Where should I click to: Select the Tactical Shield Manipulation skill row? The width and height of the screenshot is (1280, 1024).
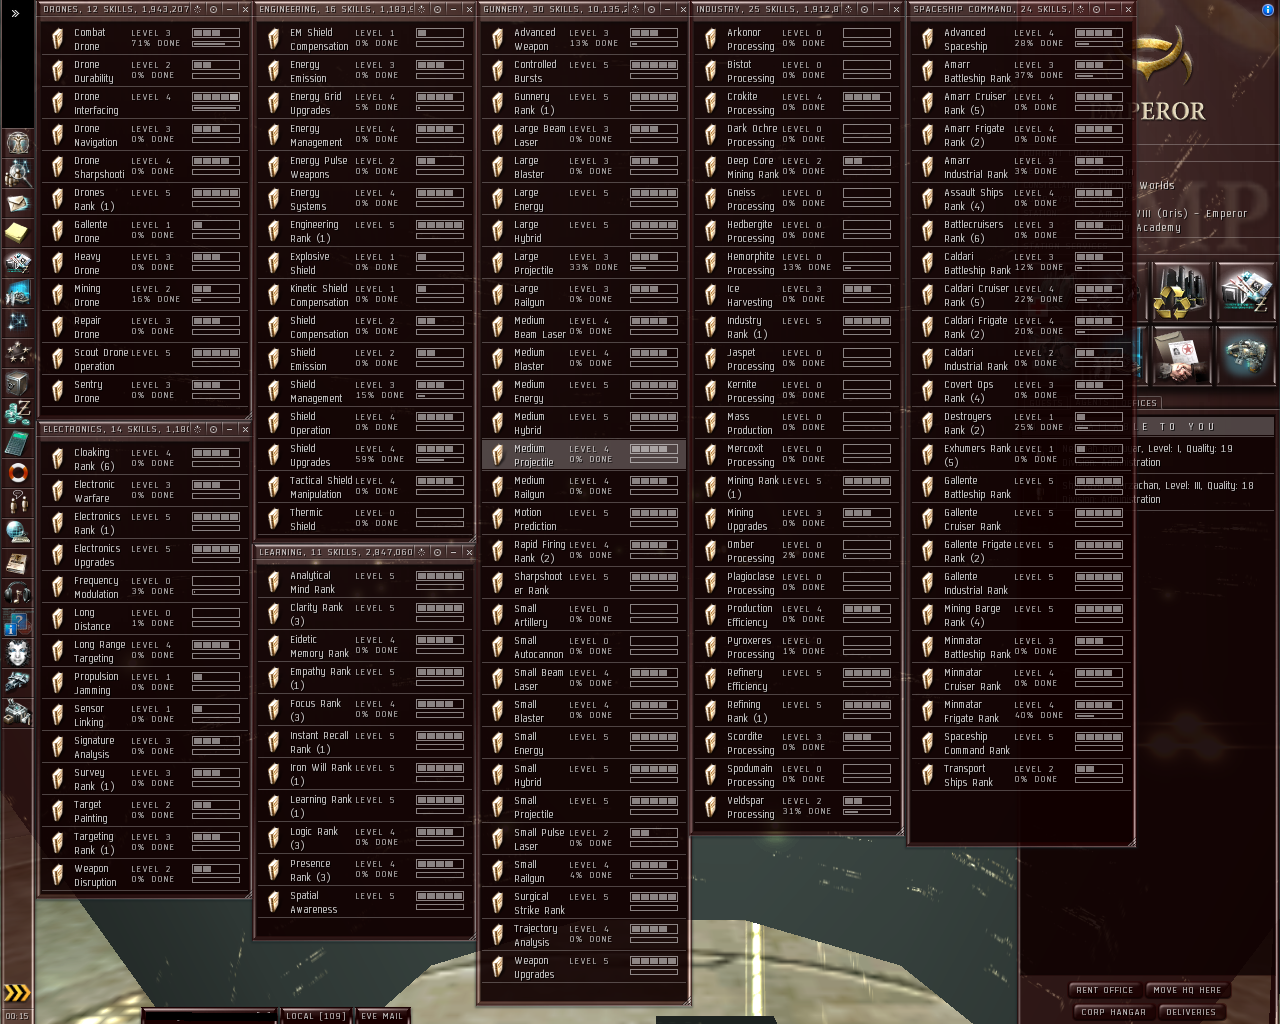365,487
